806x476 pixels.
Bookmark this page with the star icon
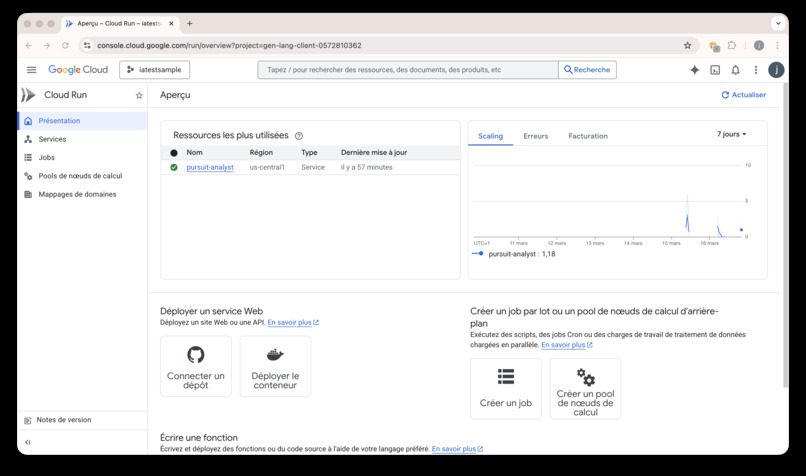[x=687, y=45]
